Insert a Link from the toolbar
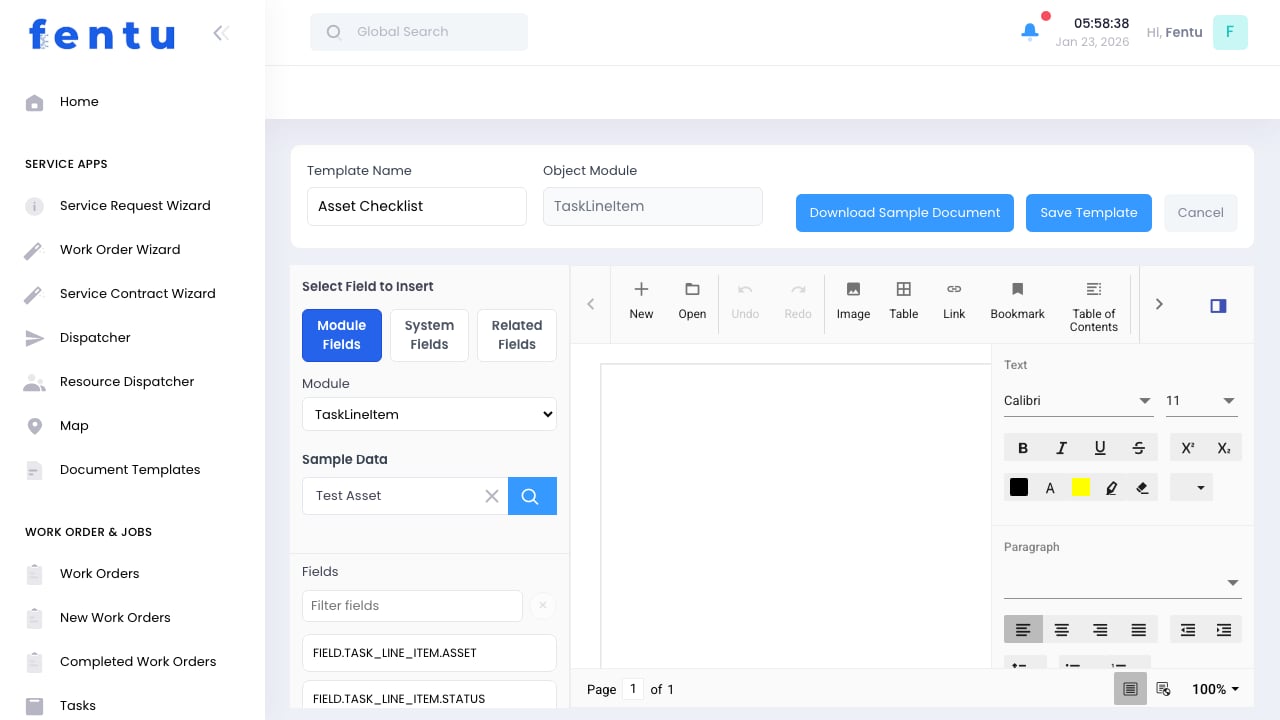Viewport: 1280px width, 720px height. (954, 301)
